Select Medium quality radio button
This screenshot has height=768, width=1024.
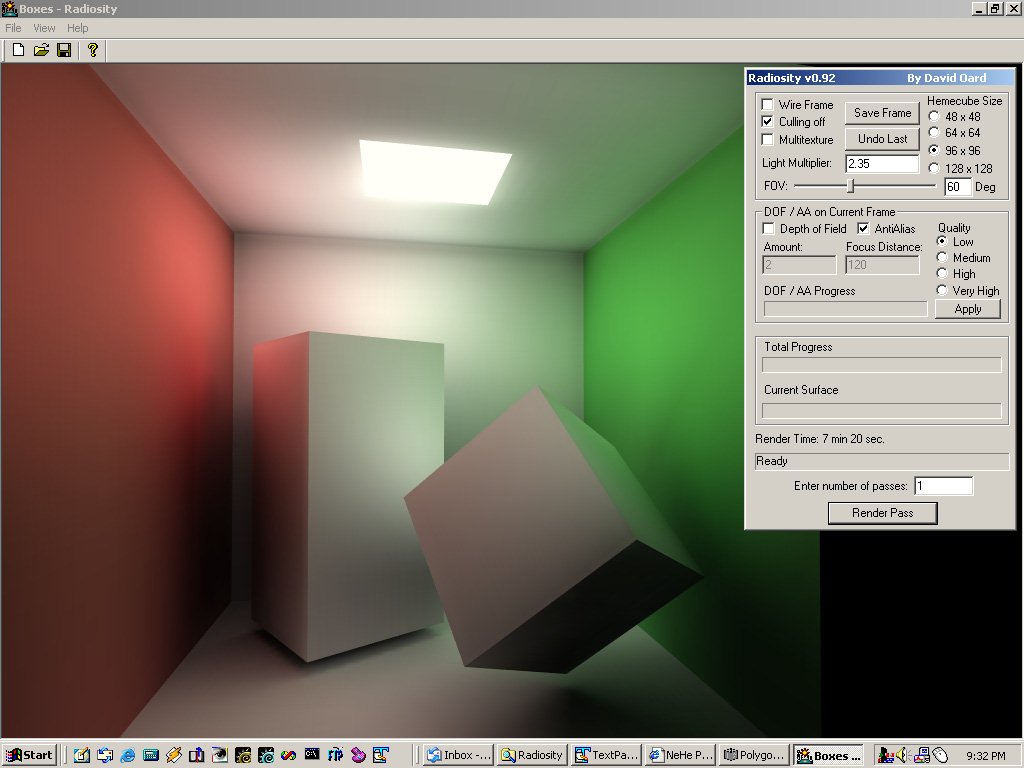pos(942,258)
